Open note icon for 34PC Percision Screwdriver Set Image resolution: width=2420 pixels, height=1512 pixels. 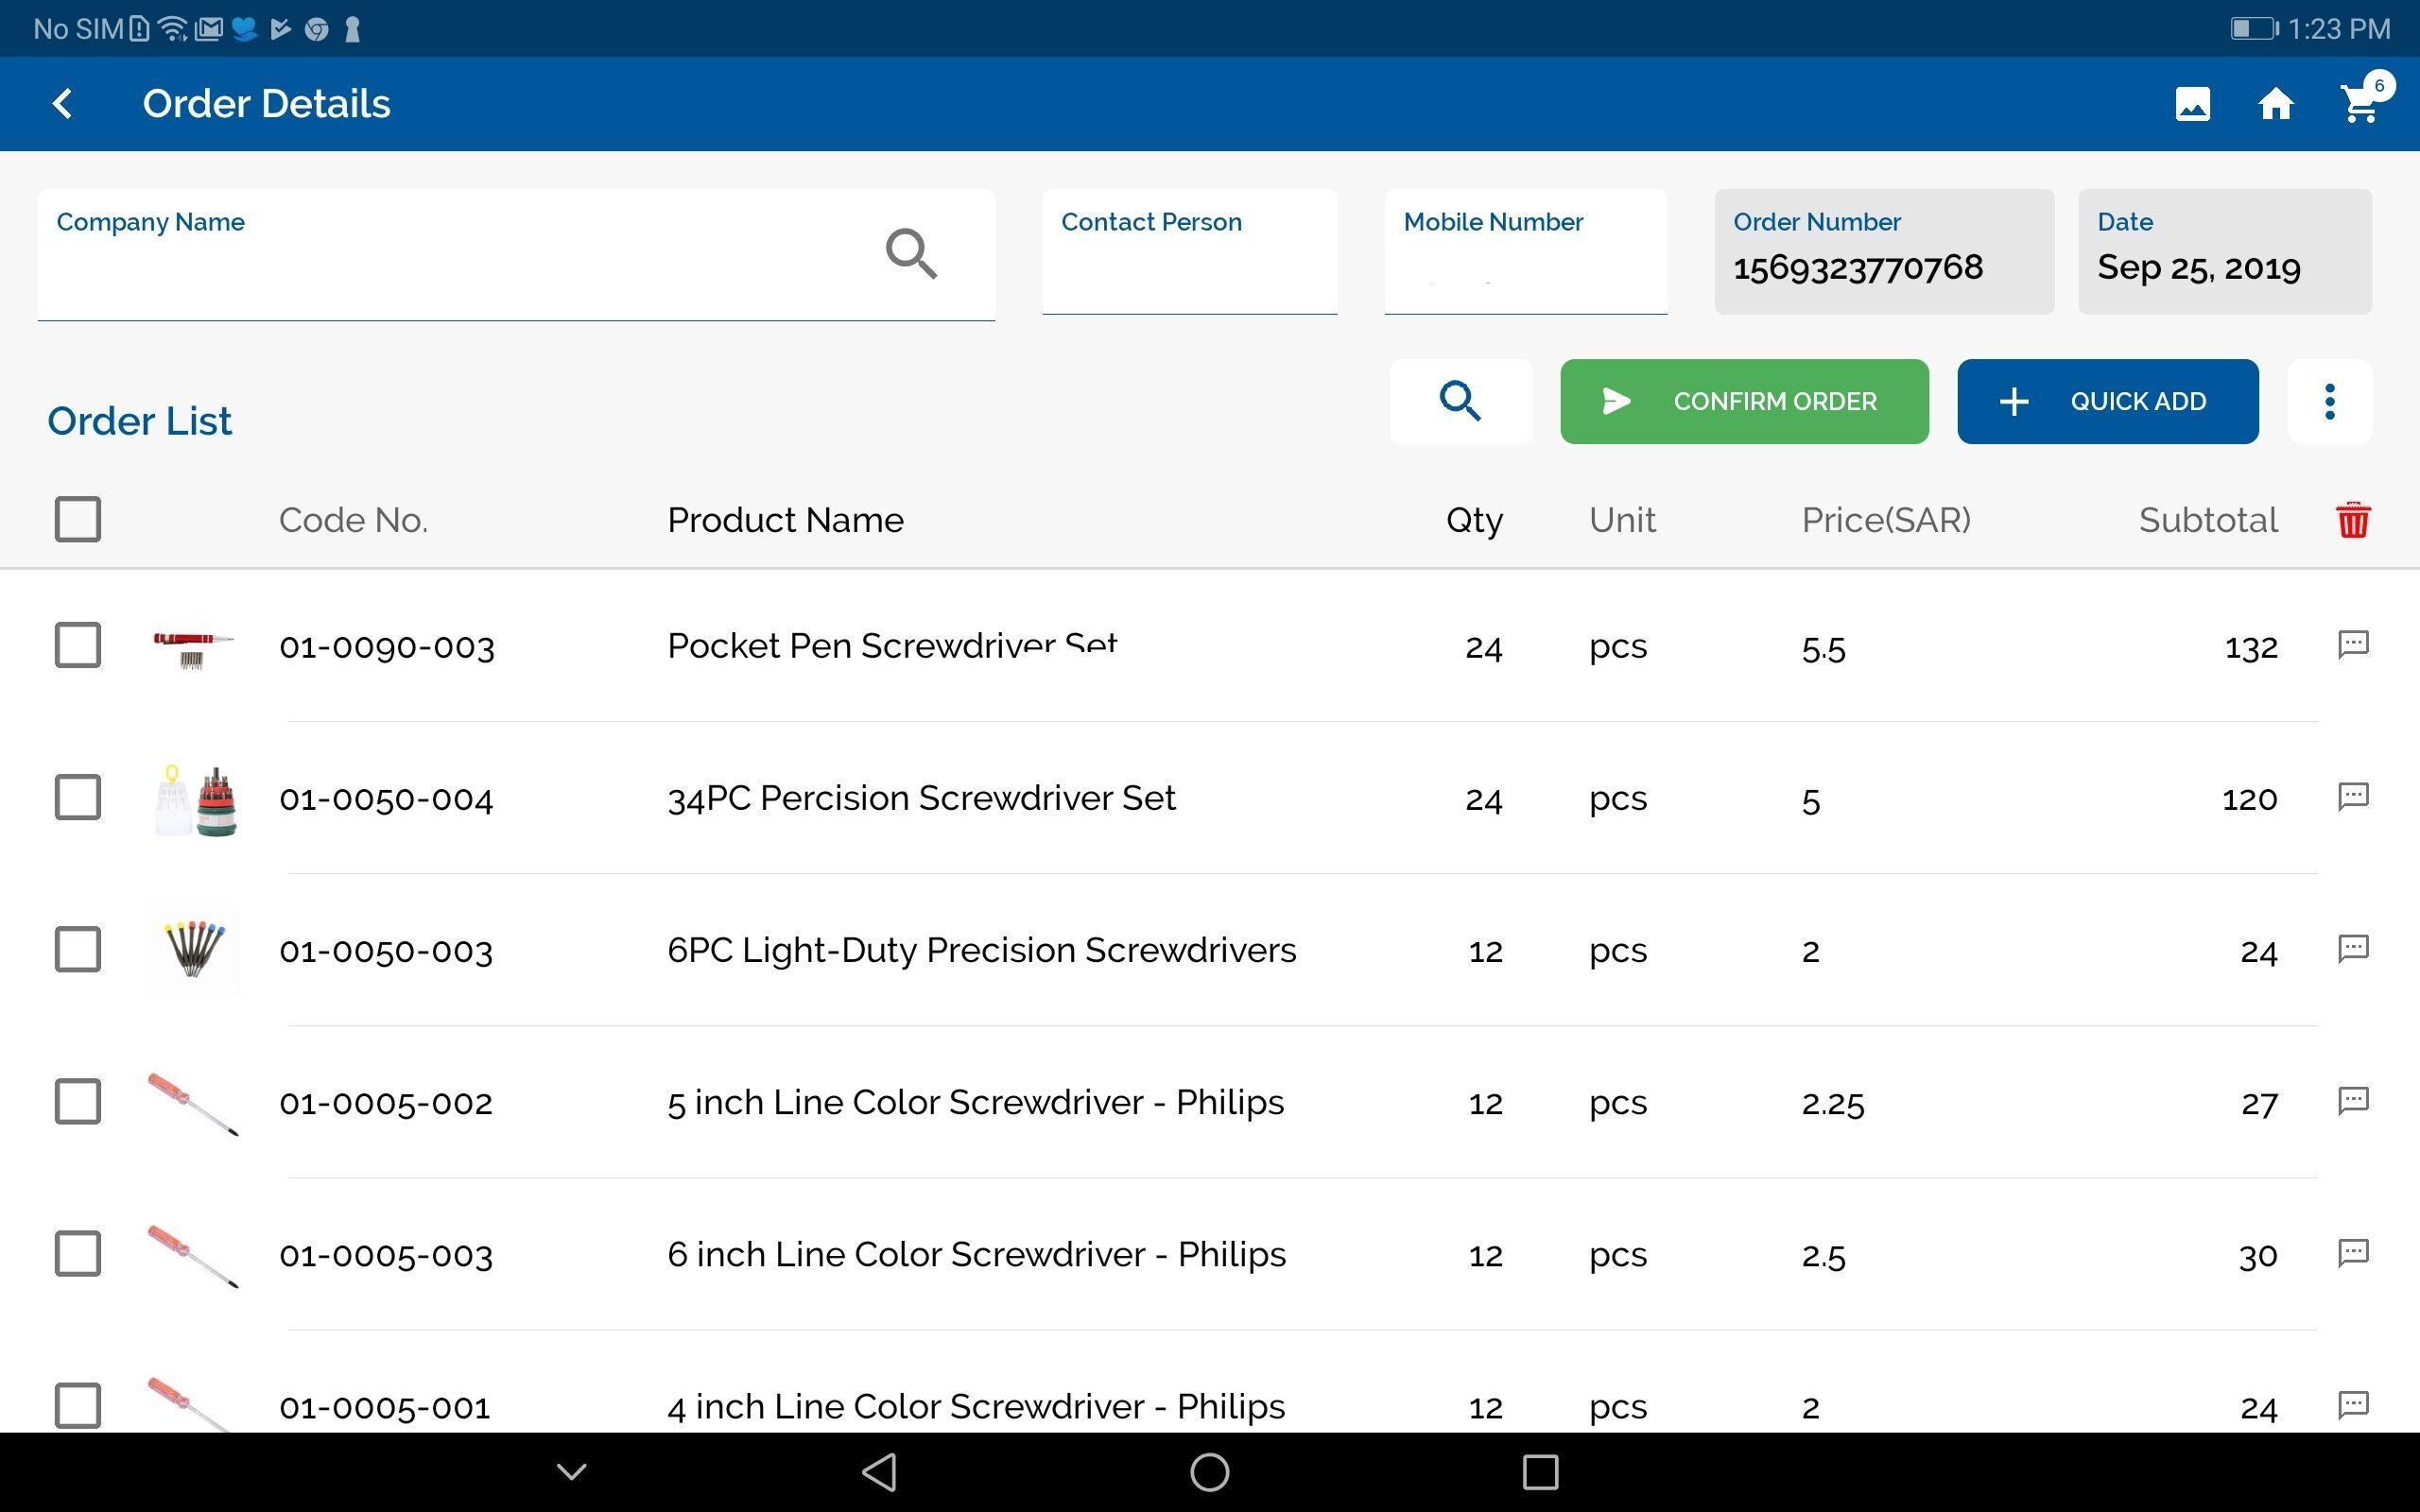pyautogui.click(x=2352, y=797)
